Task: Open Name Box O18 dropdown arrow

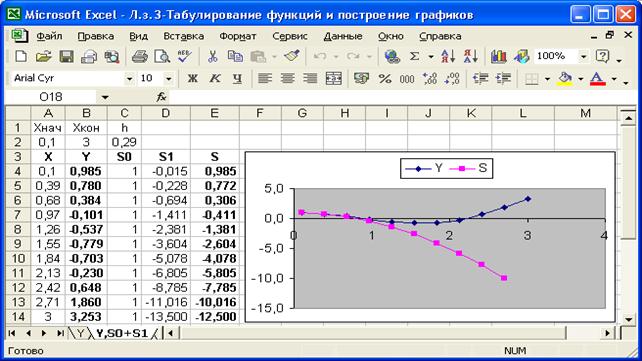Action: pos(105,97)
